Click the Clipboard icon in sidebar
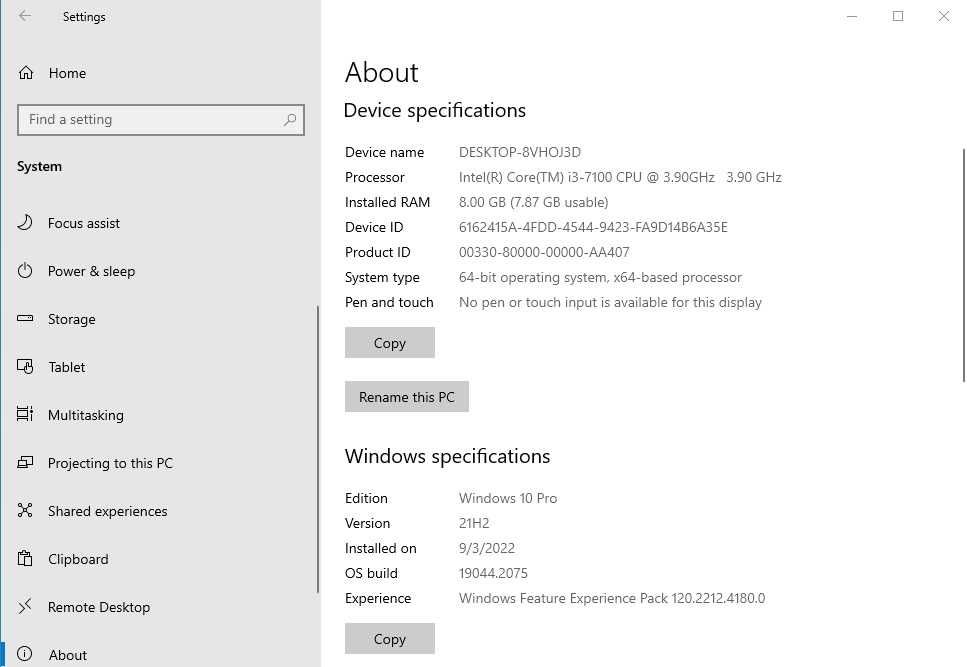967x667 pixels. 25,559
